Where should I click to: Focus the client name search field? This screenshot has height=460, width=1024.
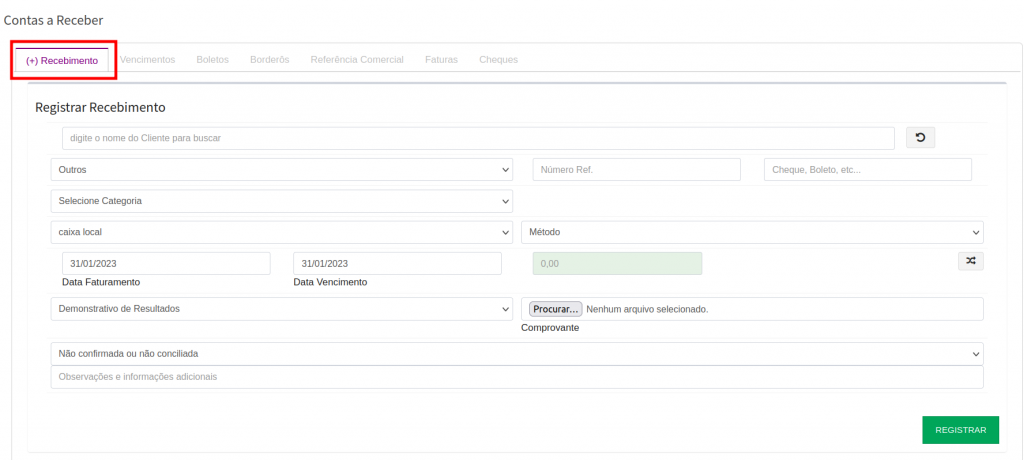pos(478,138)
